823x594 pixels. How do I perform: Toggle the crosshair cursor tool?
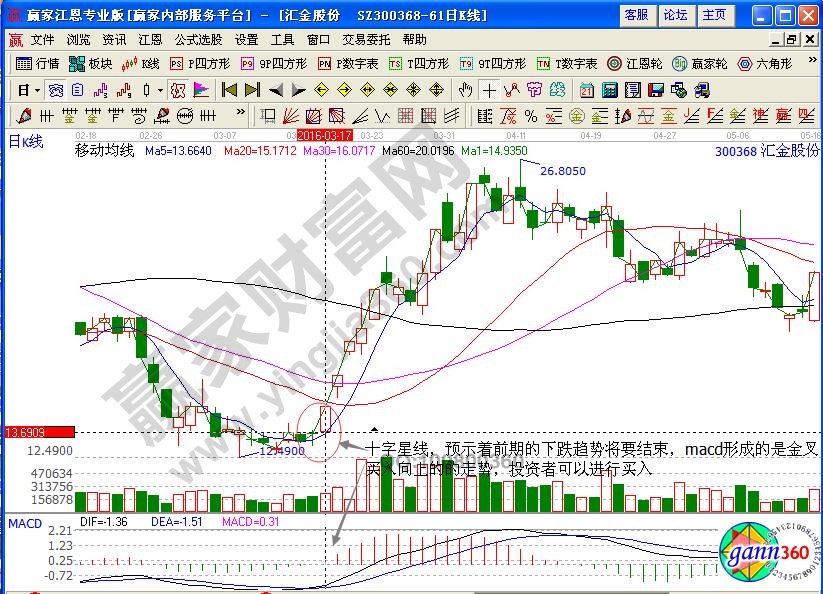click(x=488, y=89)
